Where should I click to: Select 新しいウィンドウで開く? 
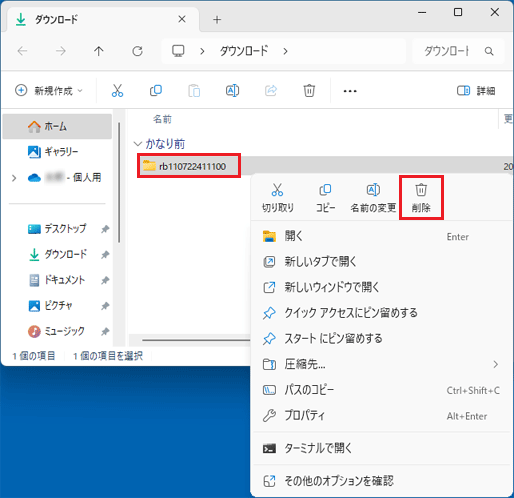pyautogui.click(x=381, y=287)
